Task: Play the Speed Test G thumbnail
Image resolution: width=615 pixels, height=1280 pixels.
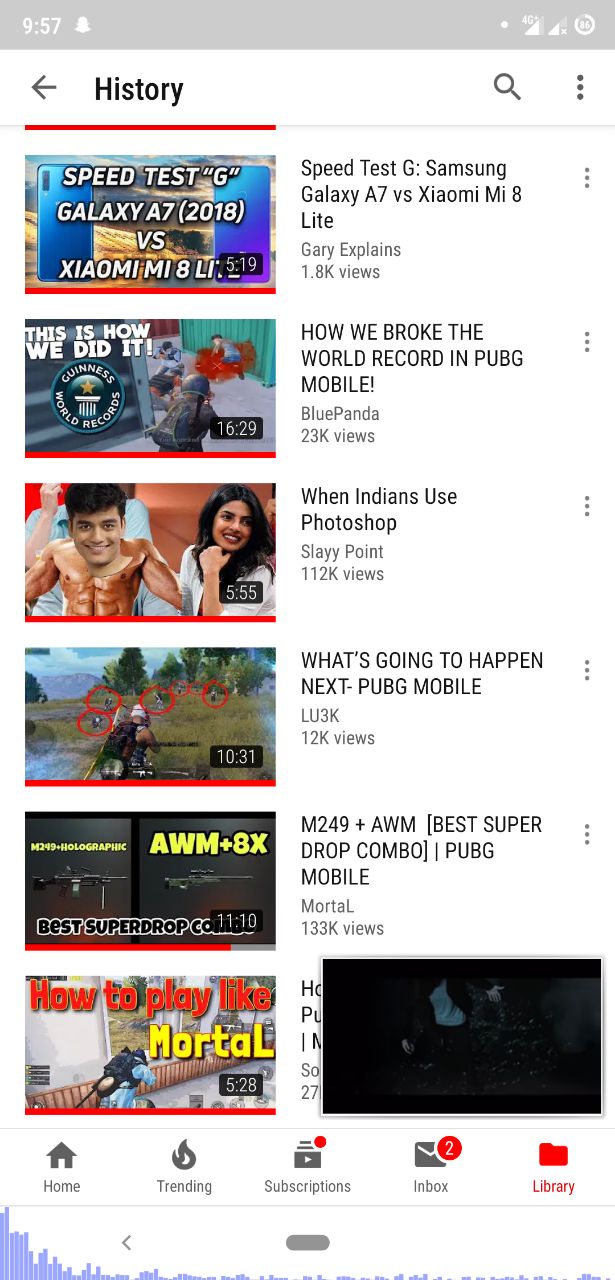Action: pyautogui.click(x=150, y=224)
